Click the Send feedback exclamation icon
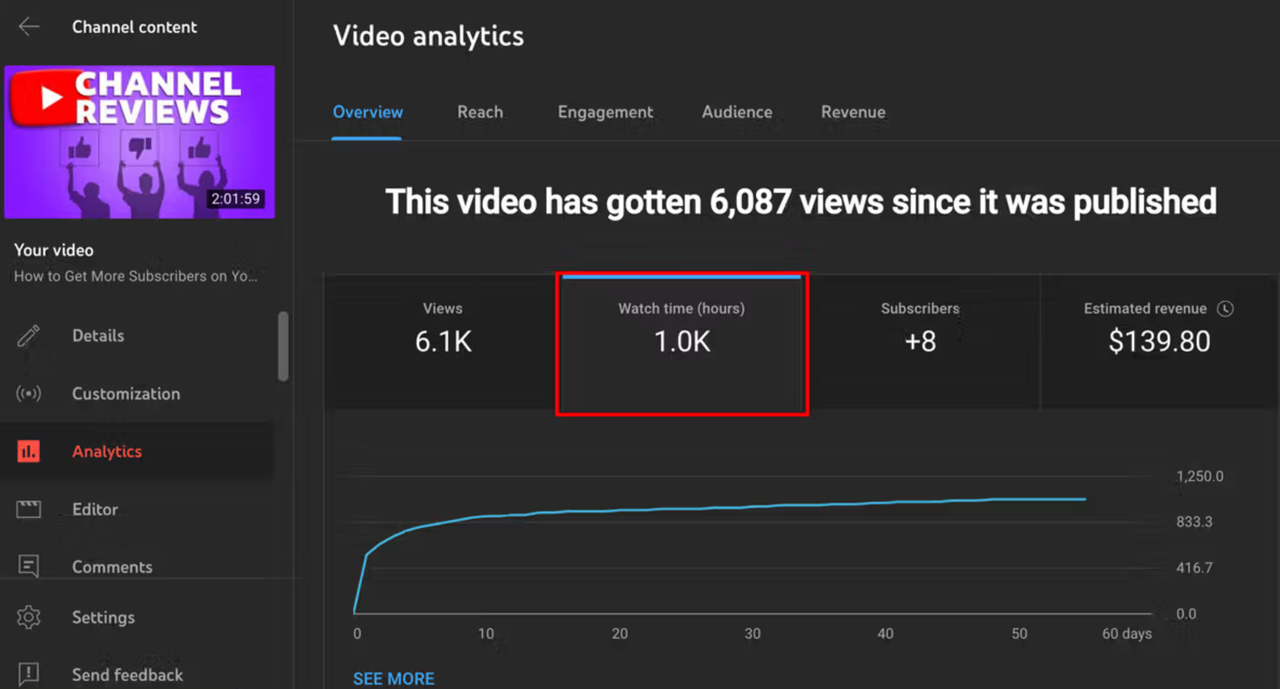This screenshot has width=1280, height=689. coord(29,675)
